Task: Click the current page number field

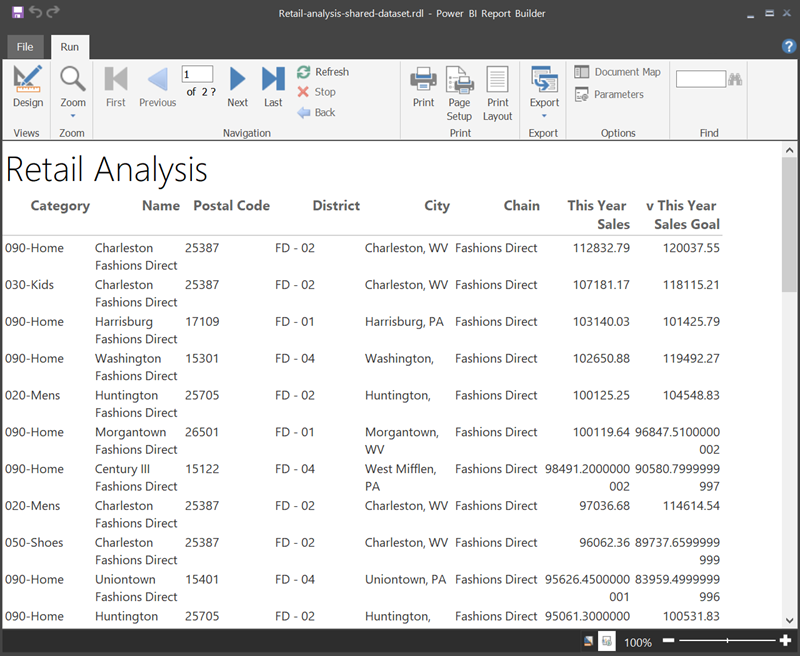Action: [x=197, y=74]
